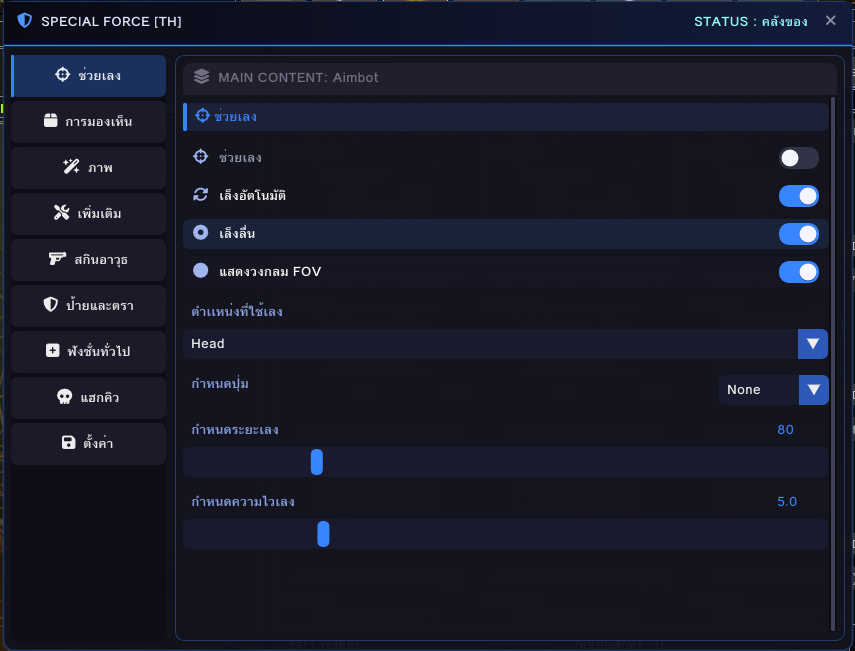Click the เล็งอัตโนมัติ label text
Viewport: 855px width, 651px height.
[252, 195]
